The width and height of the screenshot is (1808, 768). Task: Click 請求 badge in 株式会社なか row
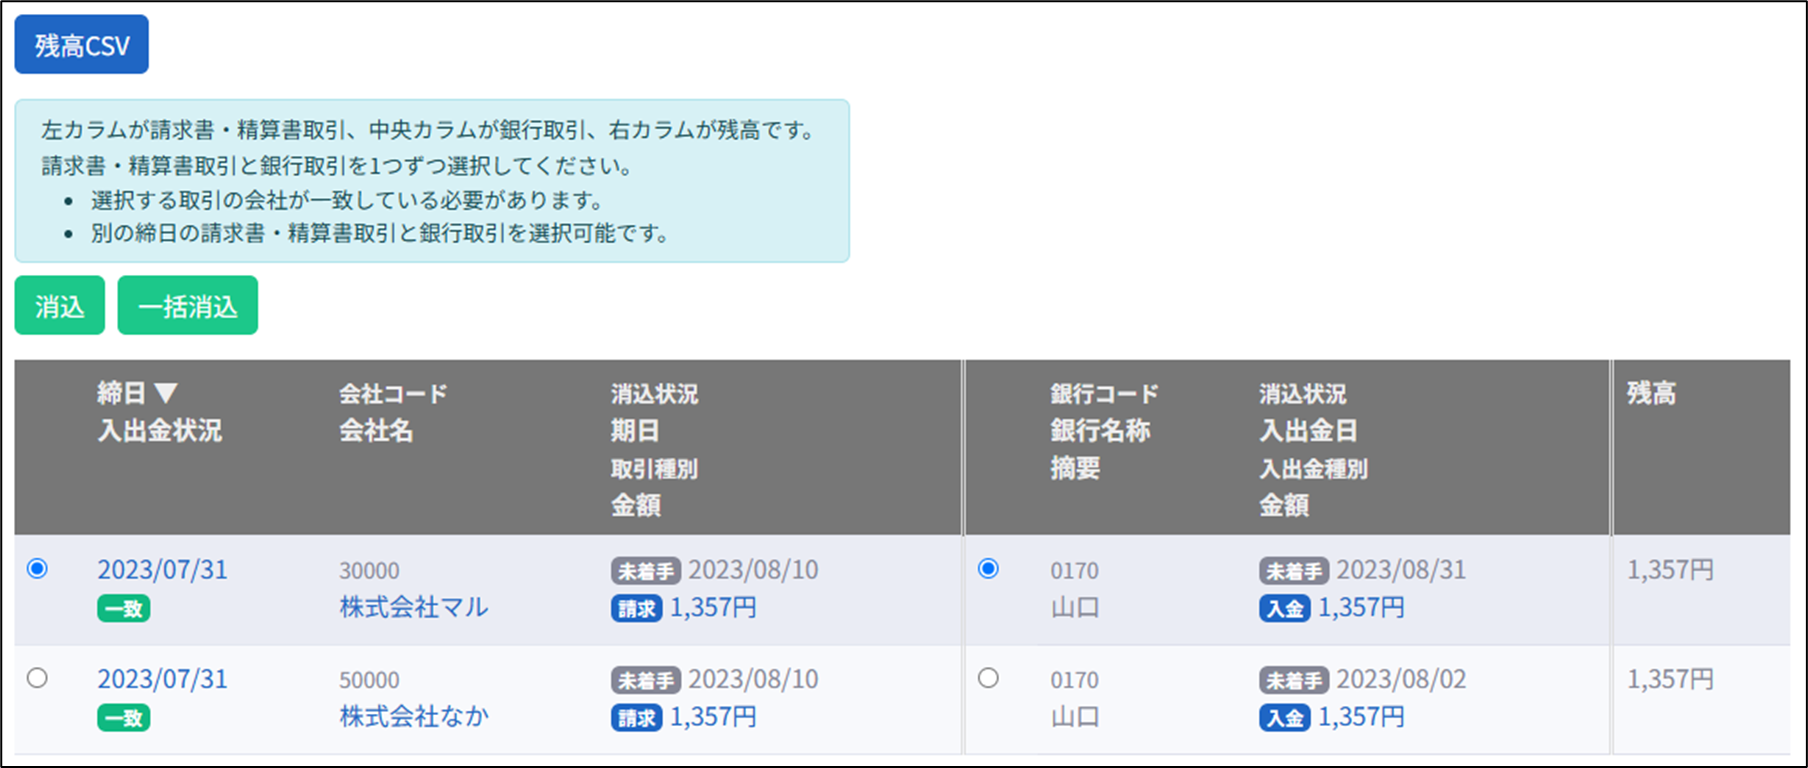click(x=636, y=717)
